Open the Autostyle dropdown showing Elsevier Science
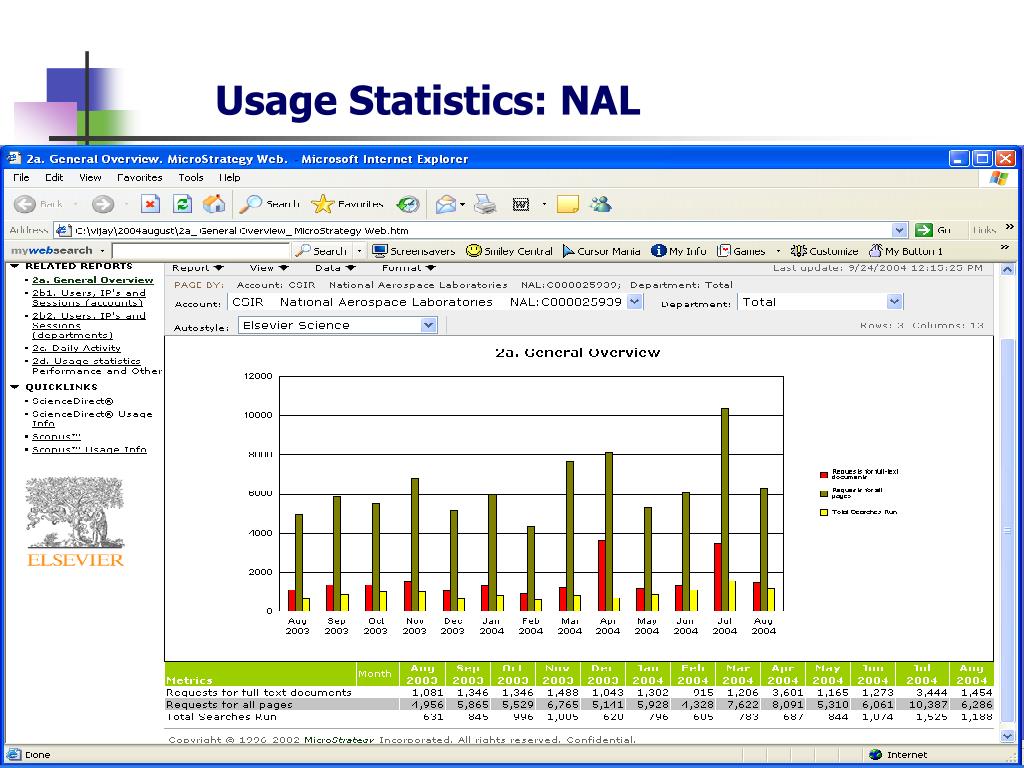This screenshot has height=768, width=1024. pos(428,325)
